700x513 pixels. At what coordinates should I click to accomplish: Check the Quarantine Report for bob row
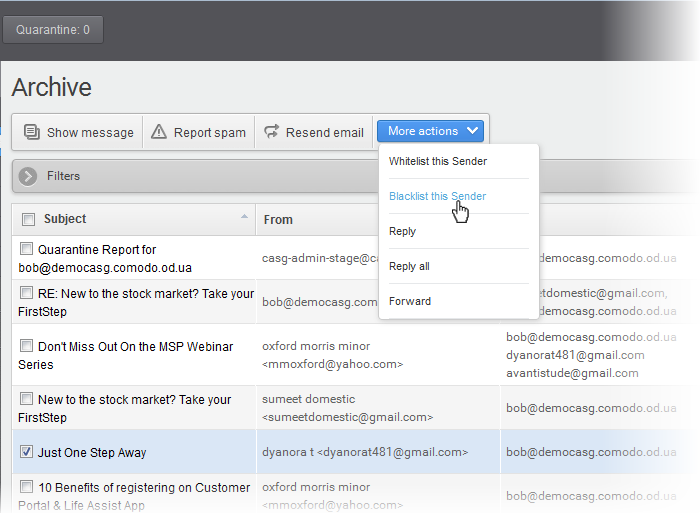pyautogui.click(x=26, y=249)
